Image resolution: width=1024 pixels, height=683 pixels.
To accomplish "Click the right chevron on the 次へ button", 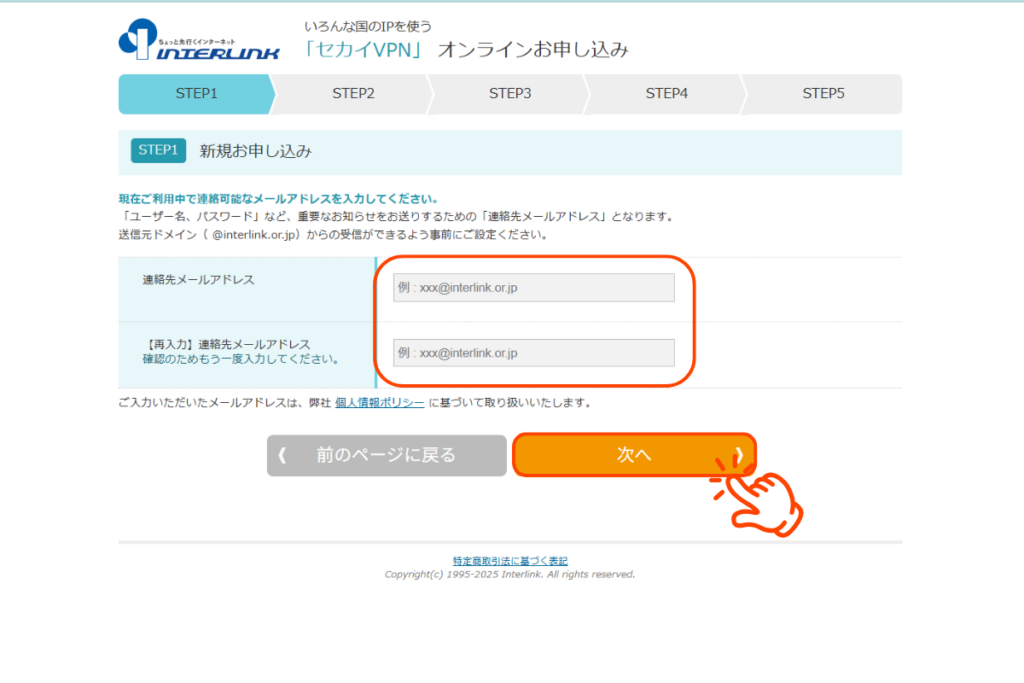I will (738, 455).
